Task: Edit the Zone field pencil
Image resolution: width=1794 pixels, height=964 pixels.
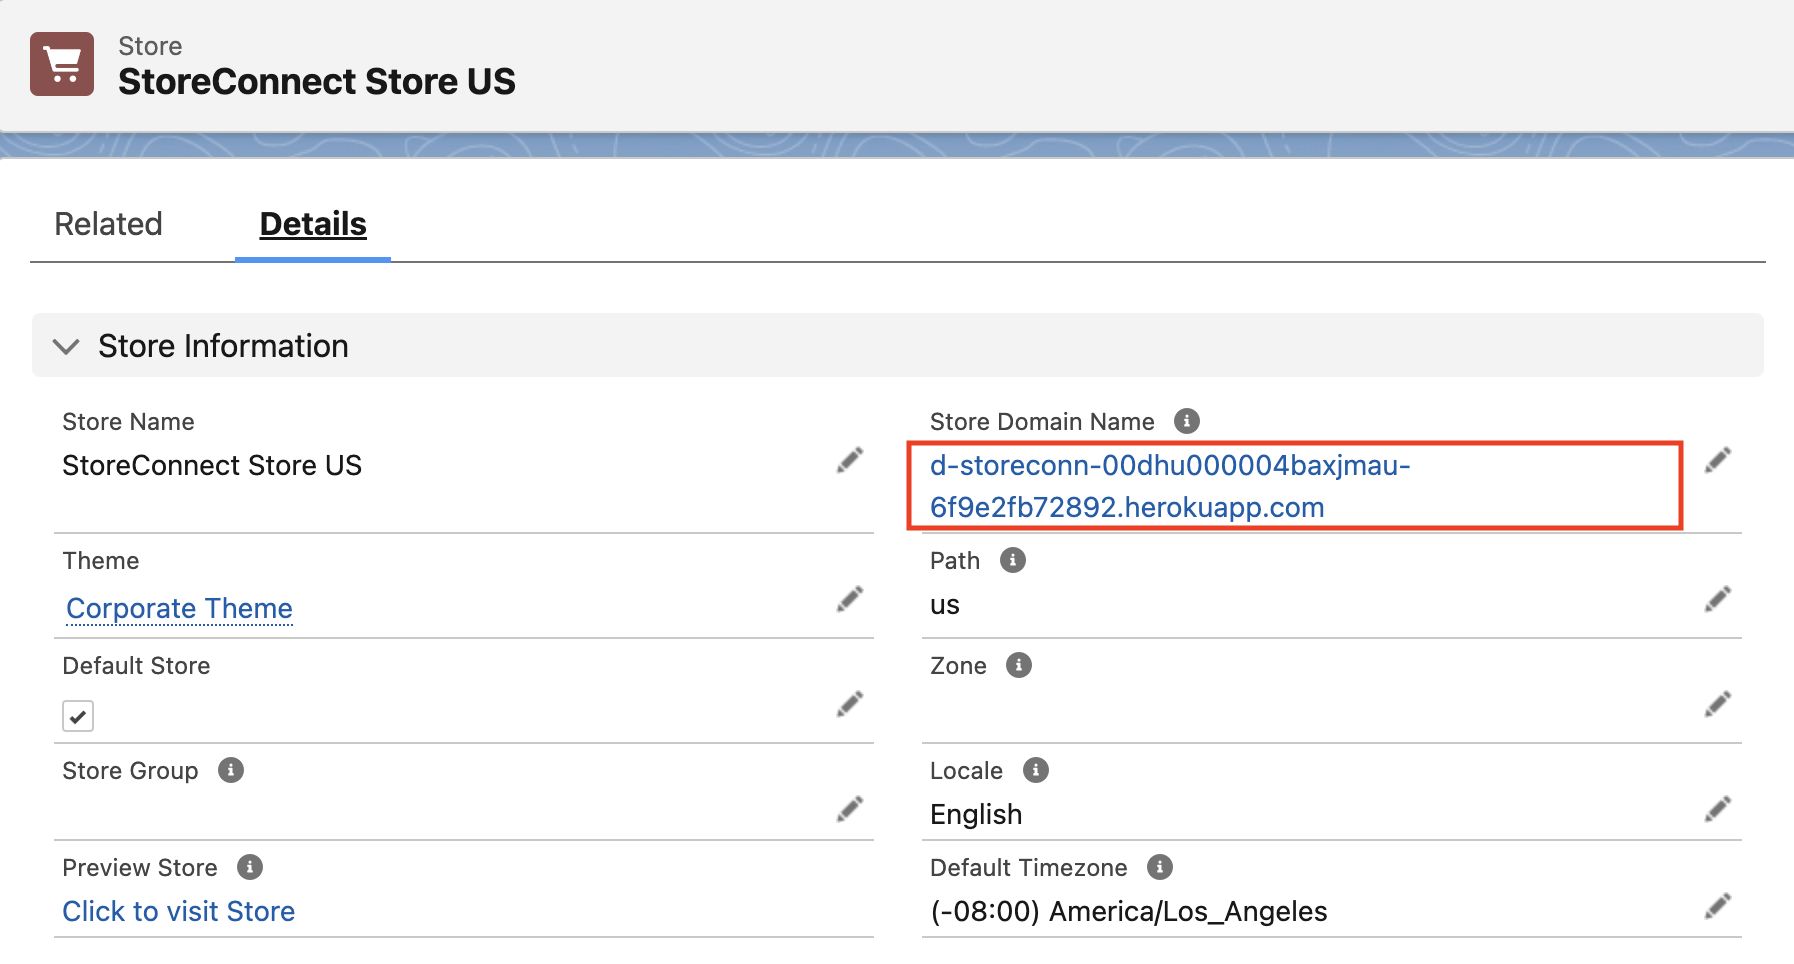Action: [x=1718, y=704]
